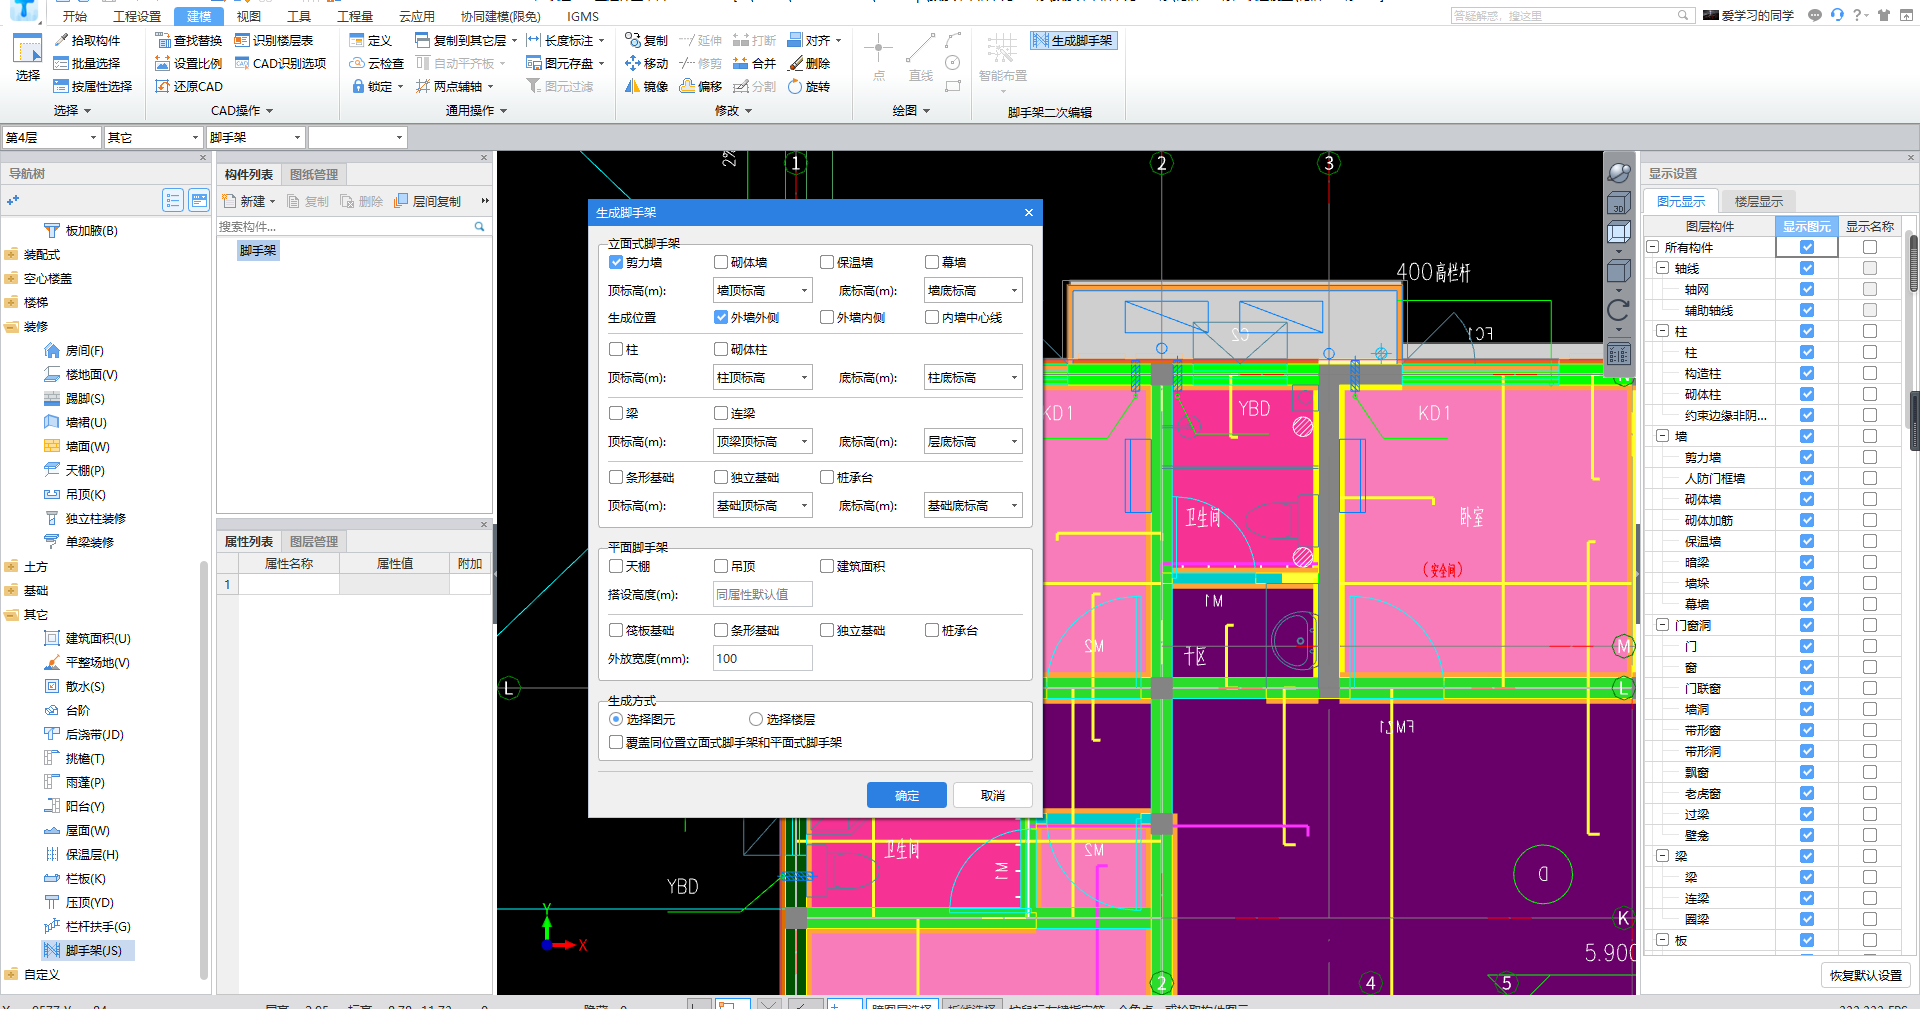The width and height of the screenshot is (1920, 1009).
Task: Click the 识别楼层表 recognize floor table icon
Action: click(x=242, y=40)
